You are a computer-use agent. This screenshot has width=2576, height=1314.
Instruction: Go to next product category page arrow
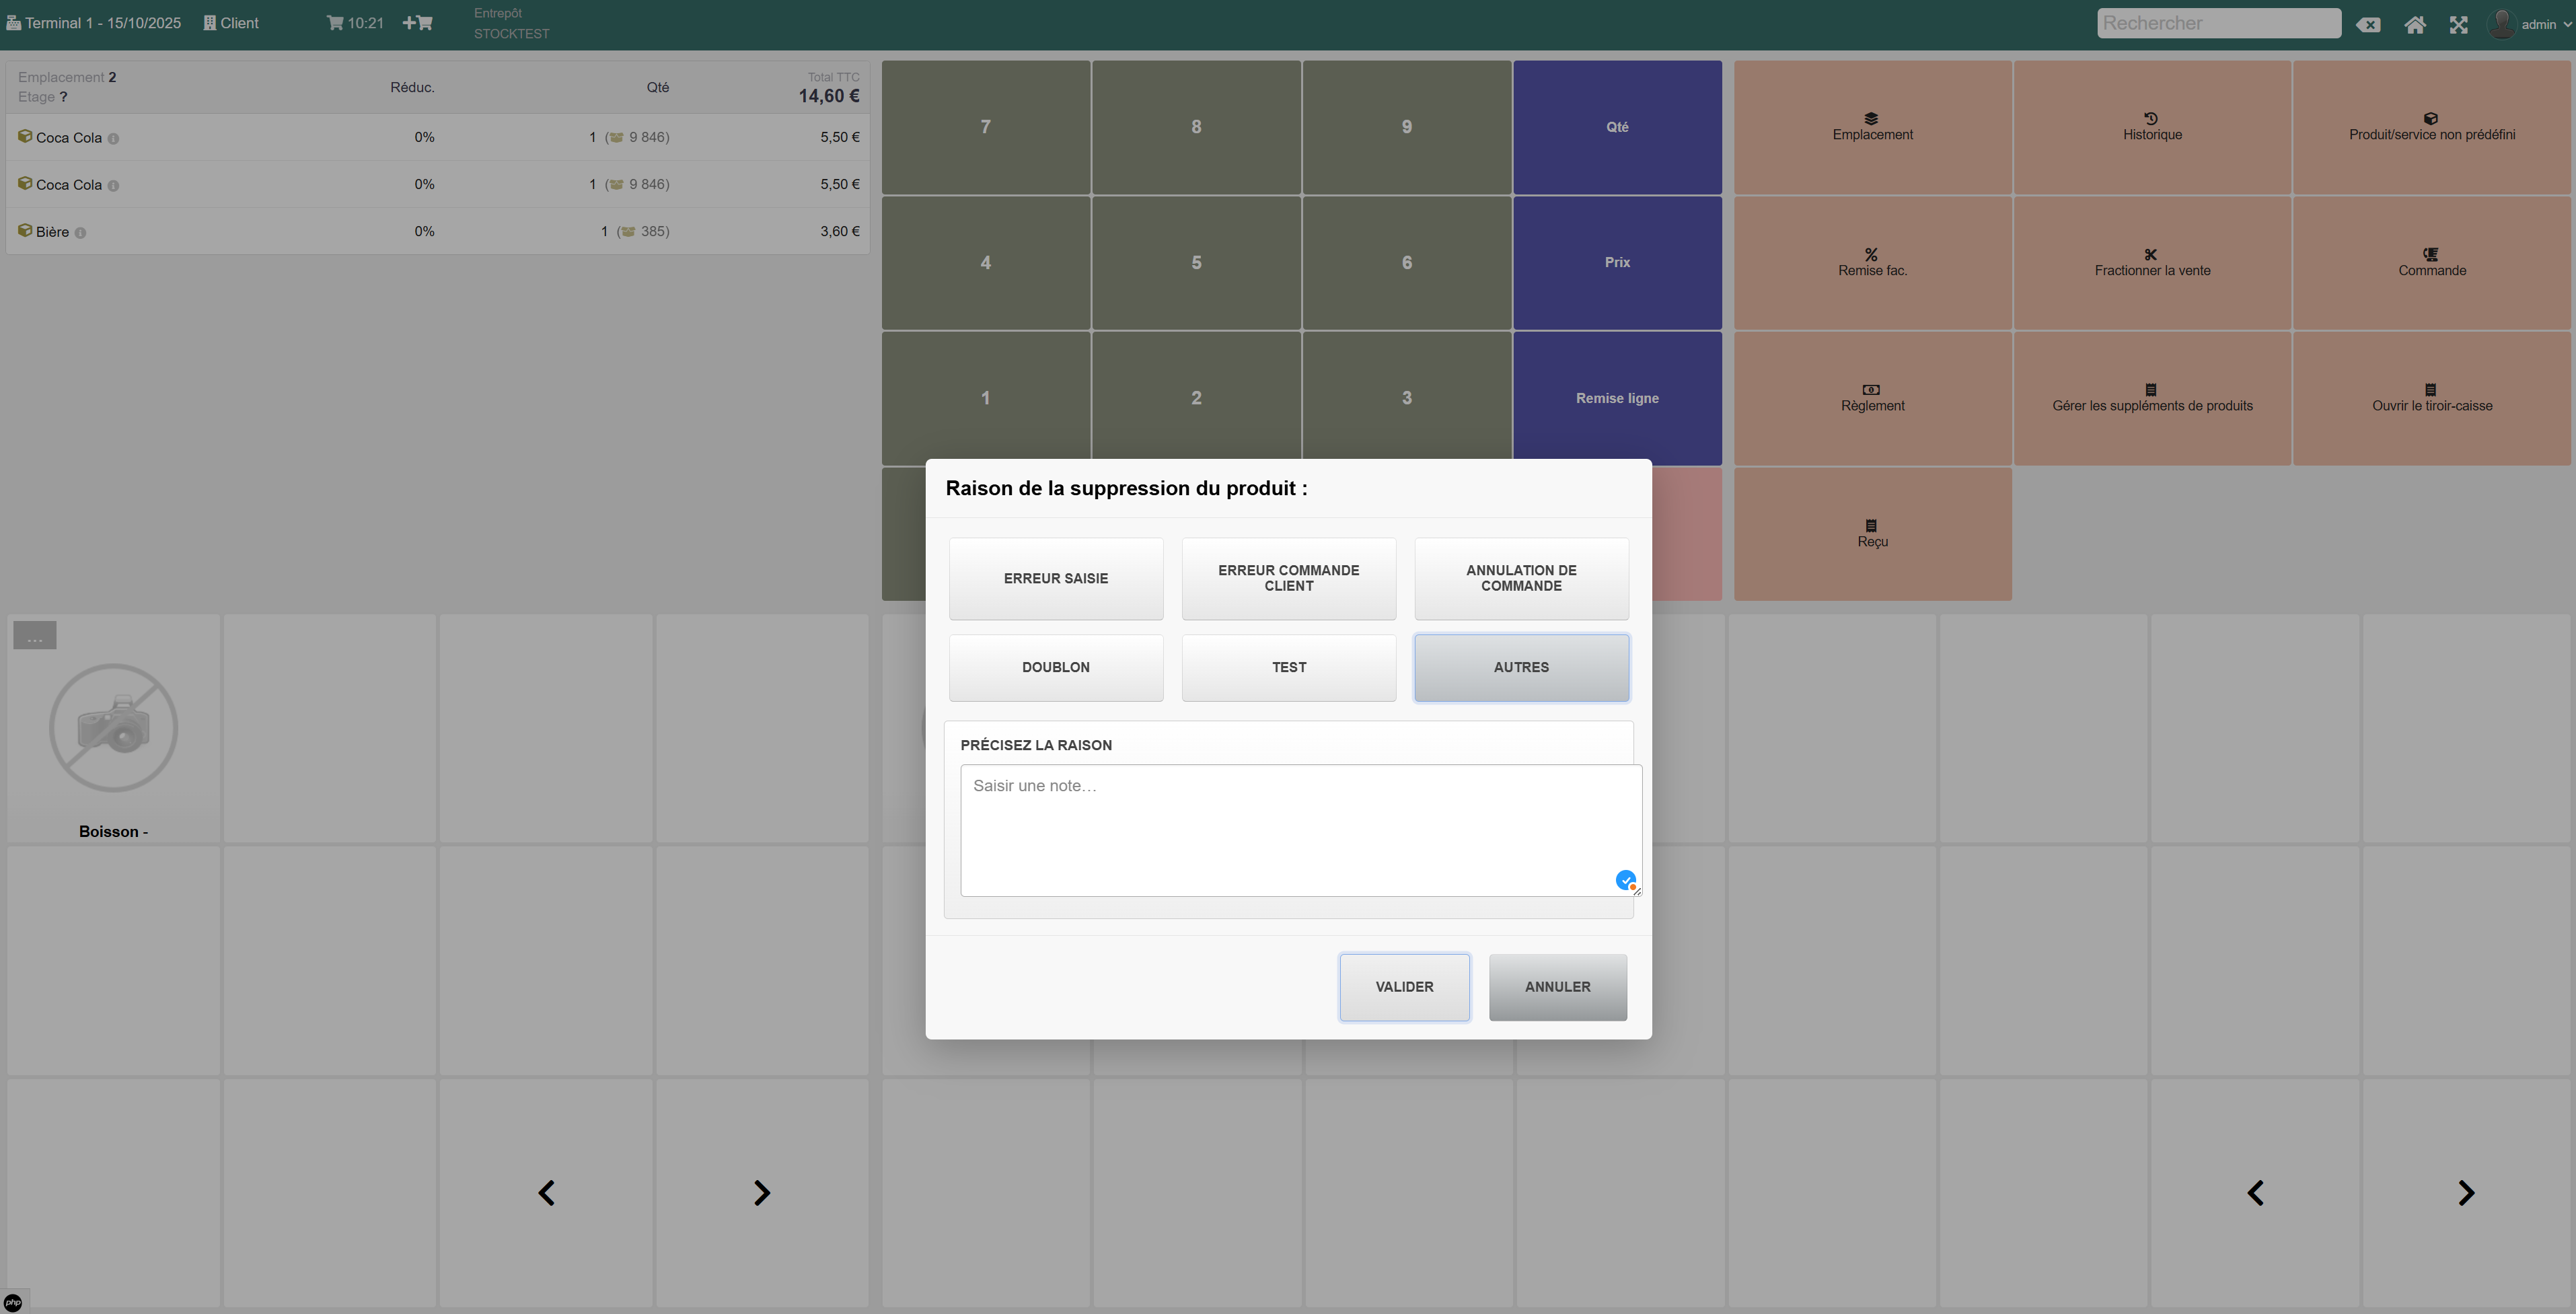(x=761, y=1192)
